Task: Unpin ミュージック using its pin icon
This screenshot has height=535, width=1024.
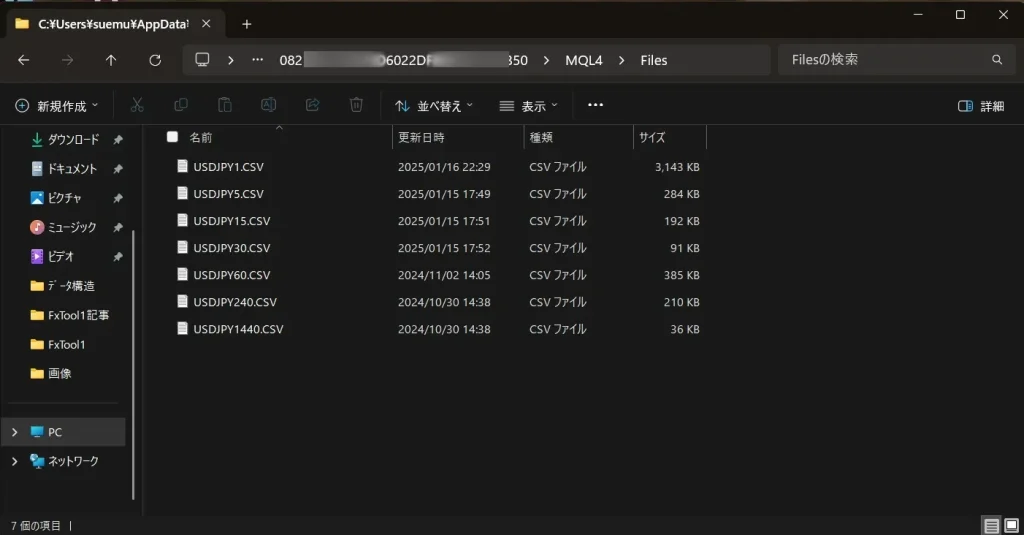Action: tap(118, 227)
